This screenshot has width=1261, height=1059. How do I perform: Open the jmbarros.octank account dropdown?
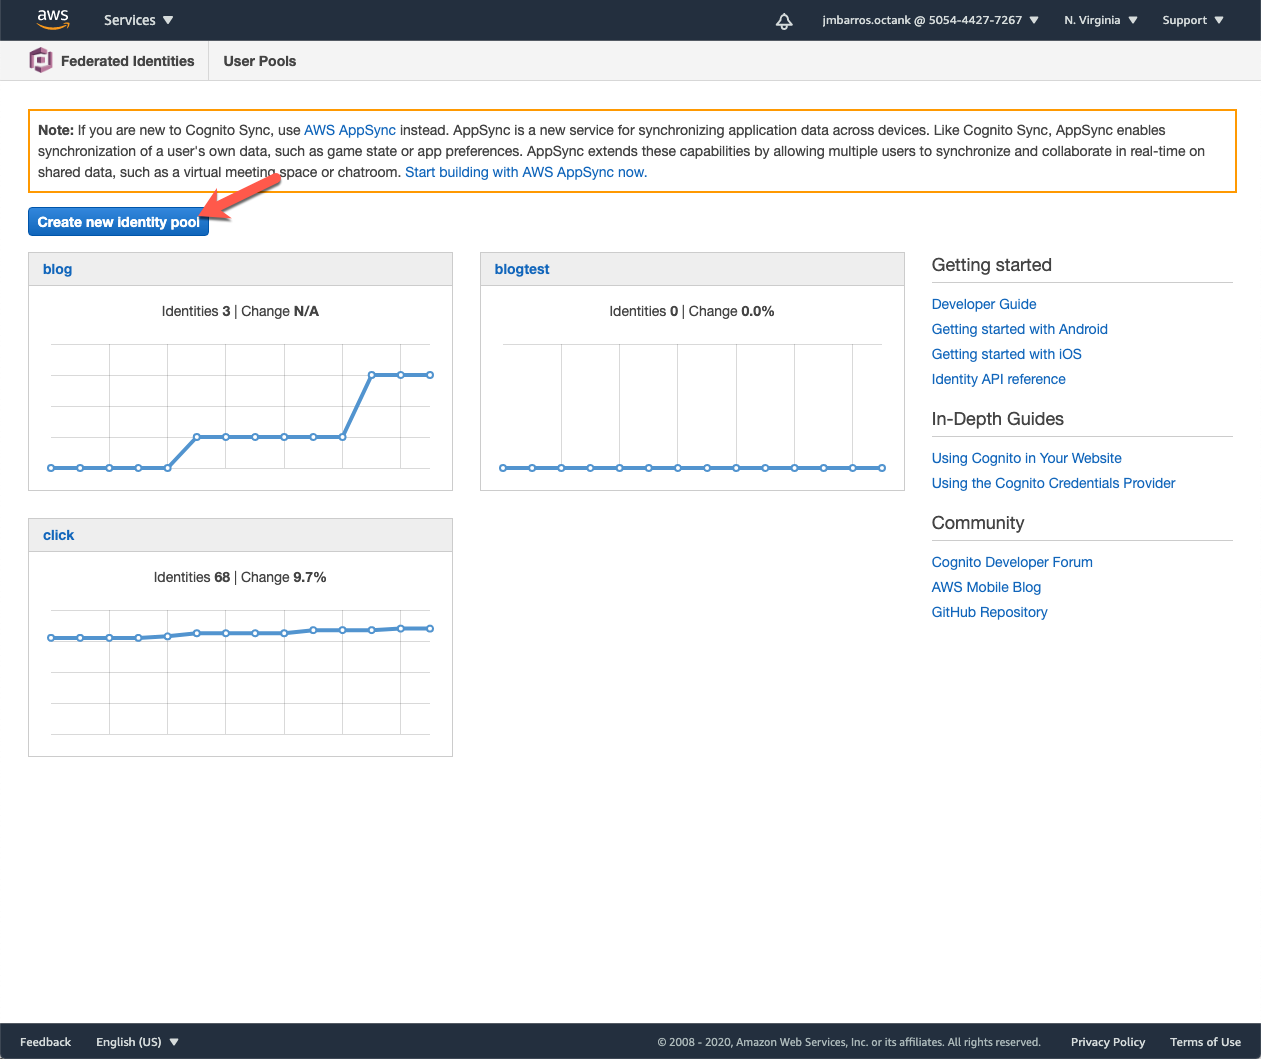pos(930,20)
